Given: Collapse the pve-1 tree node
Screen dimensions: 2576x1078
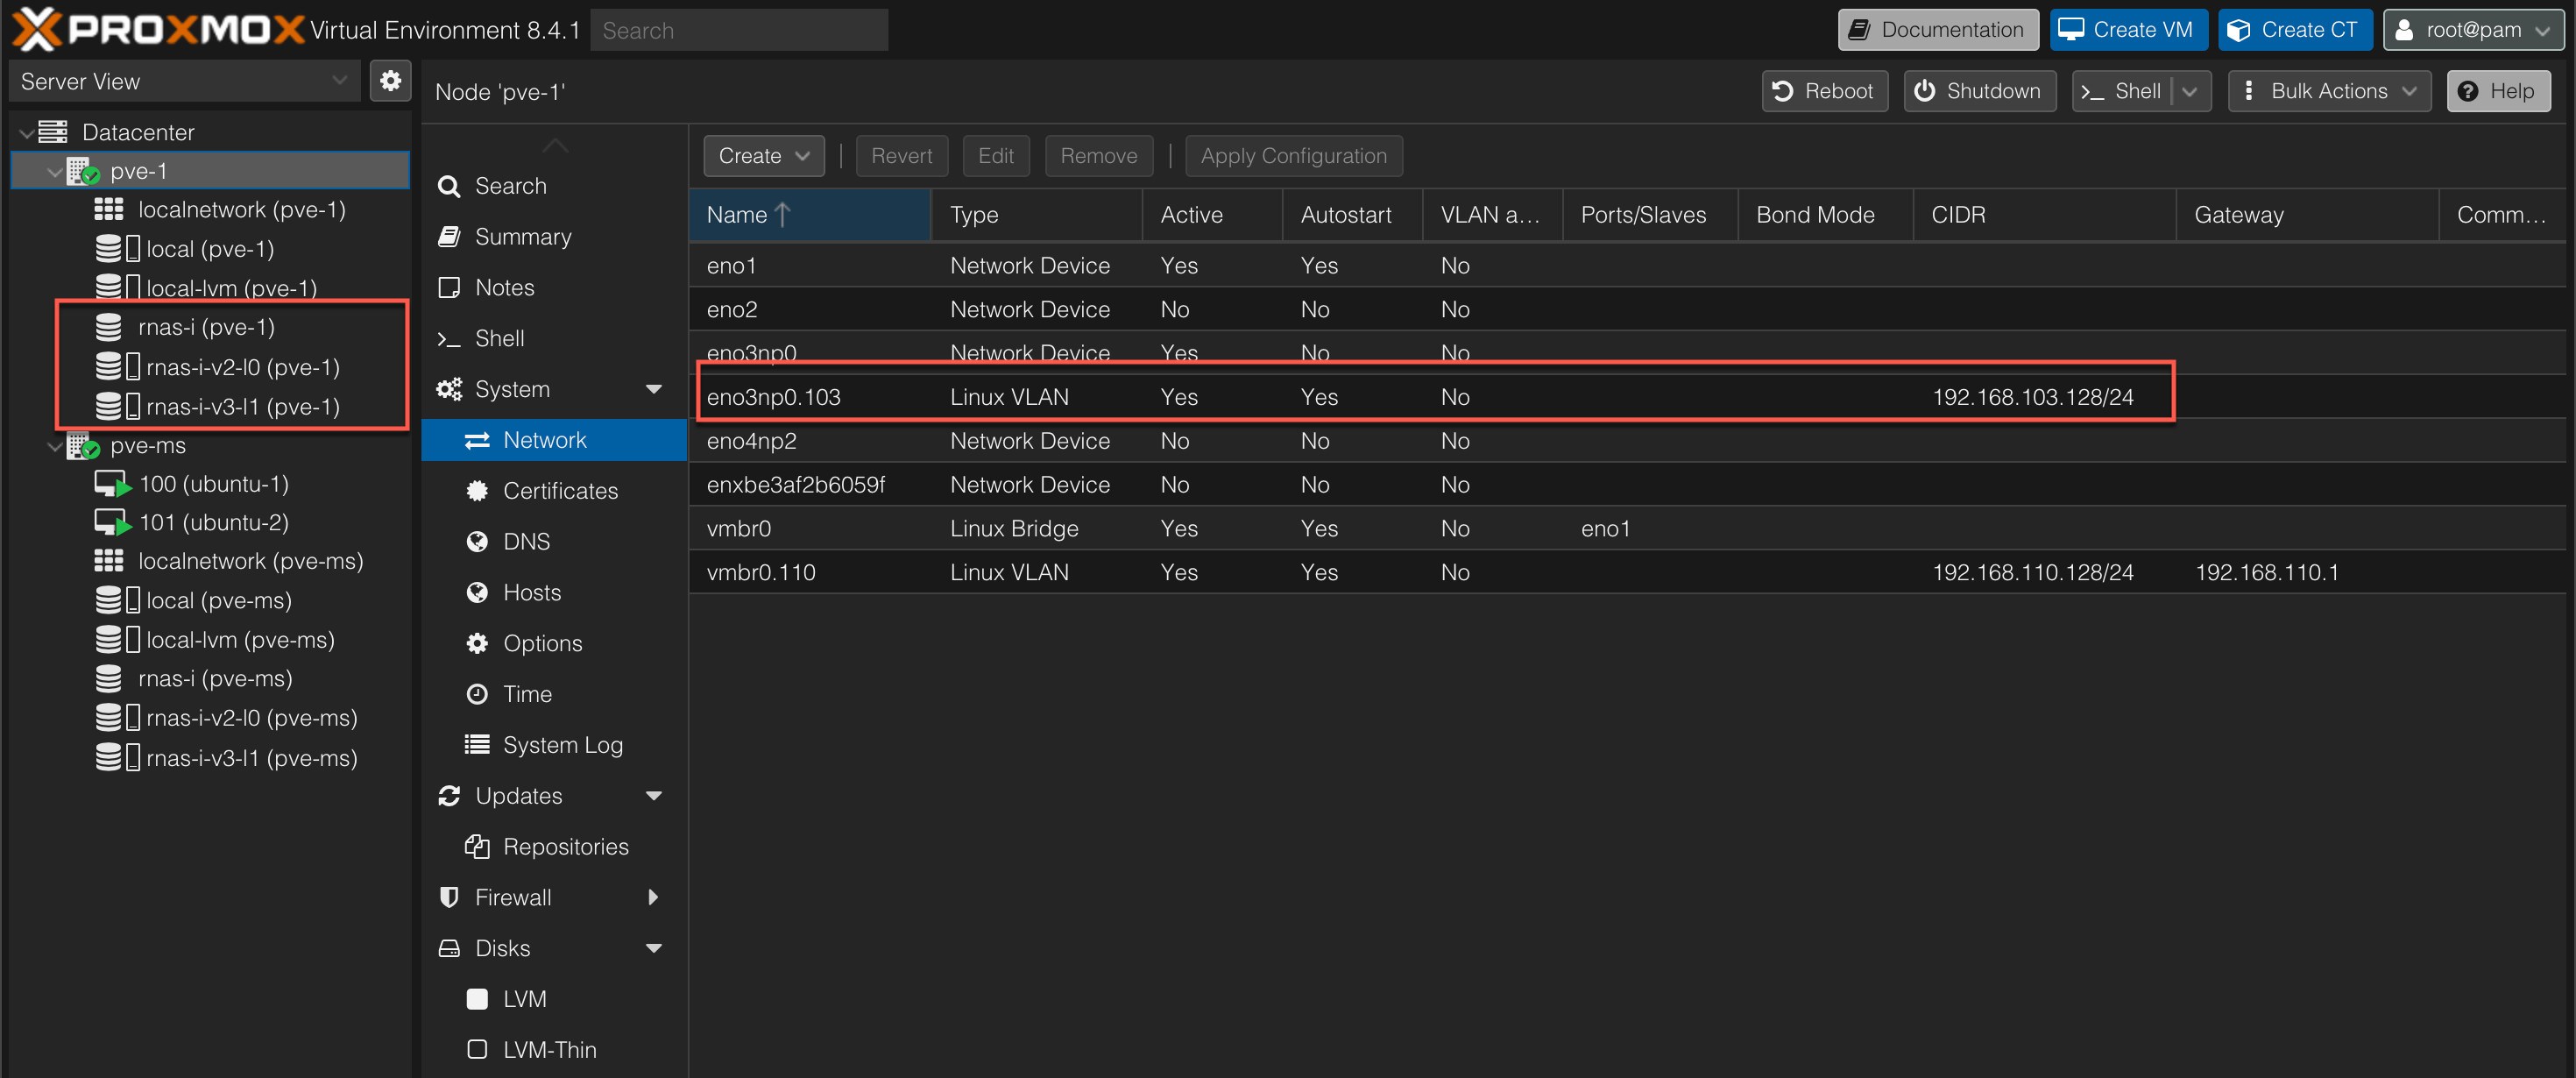Looking at the screenshot, I should 54,171.
